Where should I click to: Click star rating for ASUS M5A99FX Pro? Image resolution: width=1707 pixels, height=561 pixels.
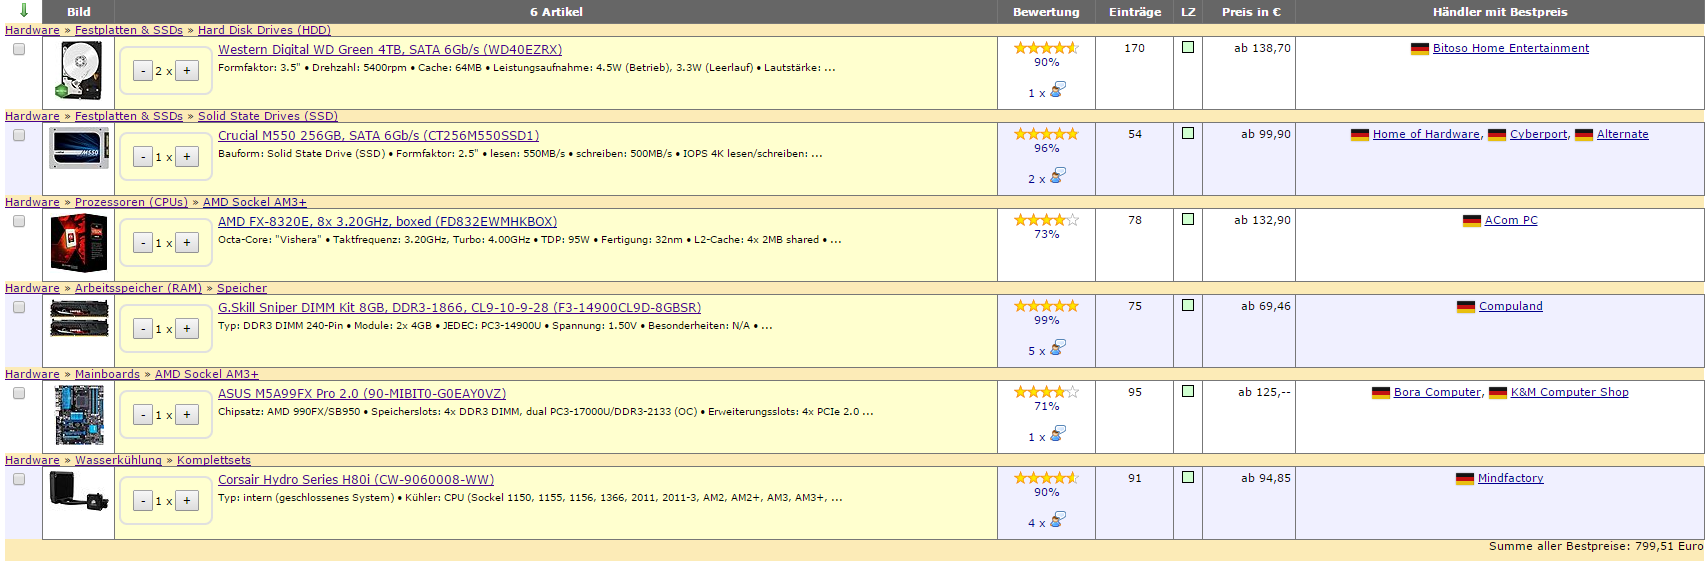(1046, 392)
